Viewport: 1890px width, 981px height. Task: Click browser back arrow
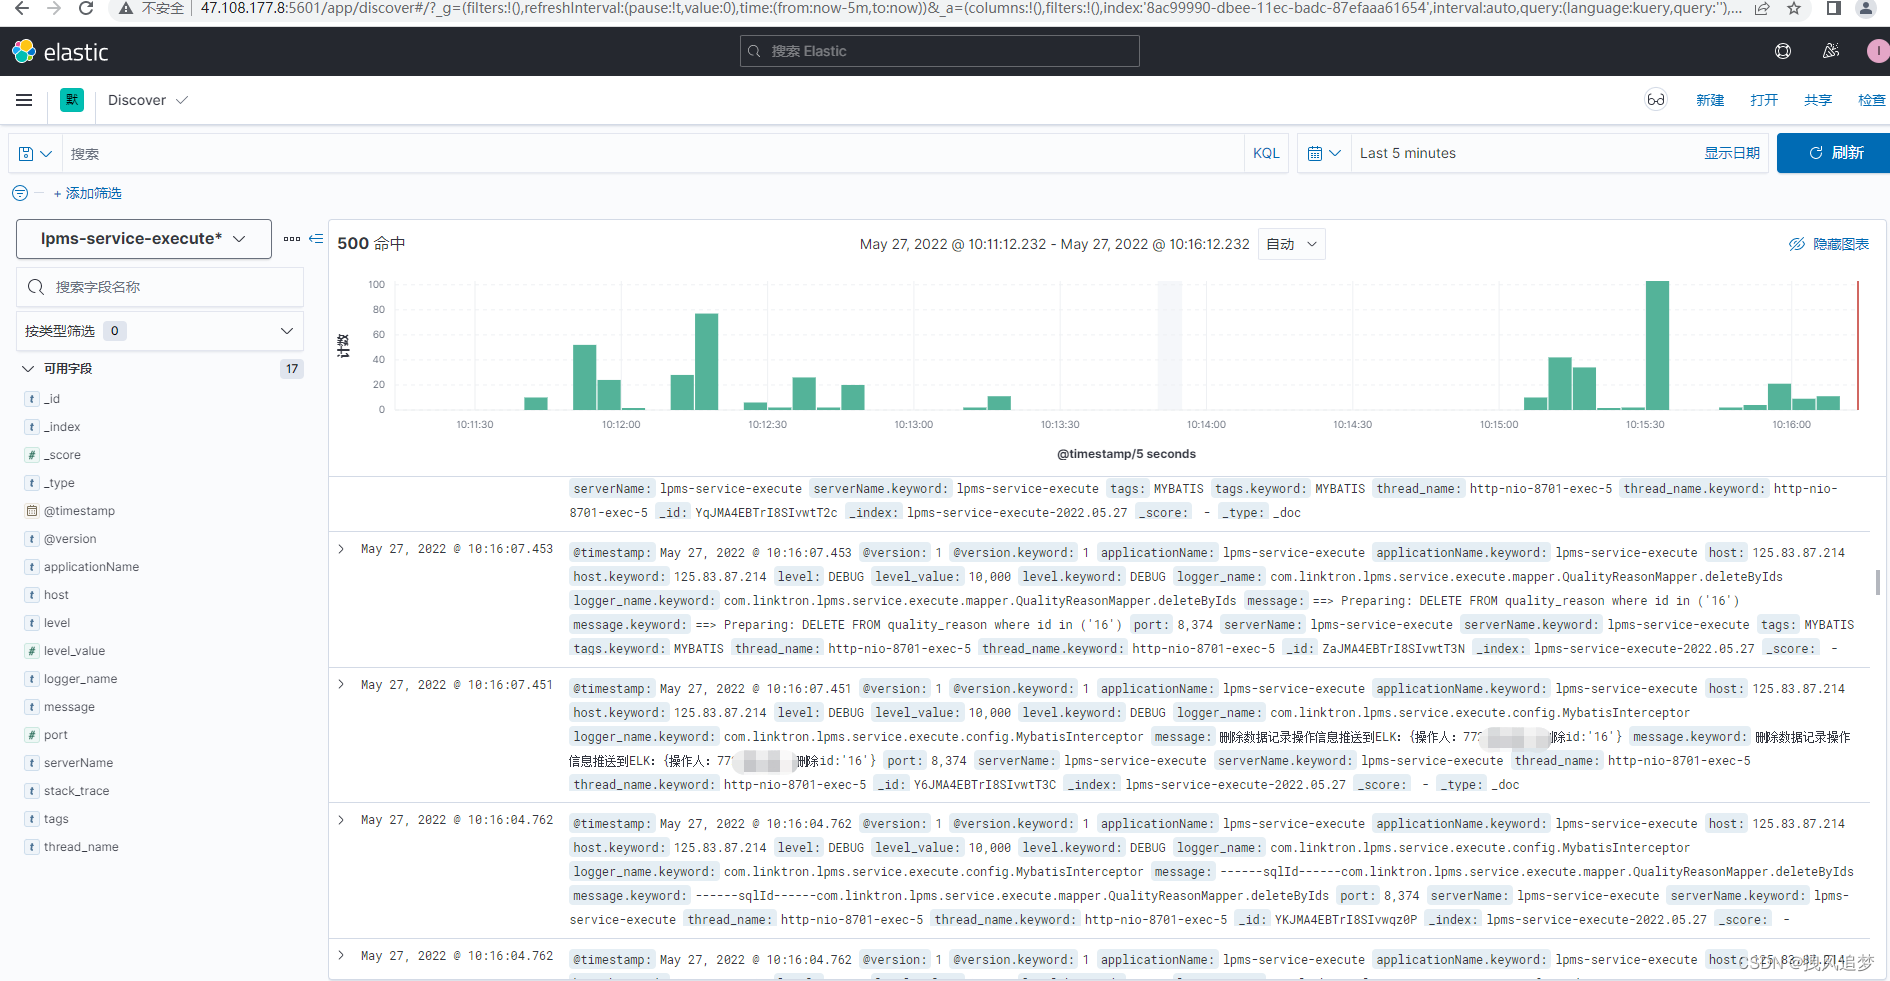(22, 8)
